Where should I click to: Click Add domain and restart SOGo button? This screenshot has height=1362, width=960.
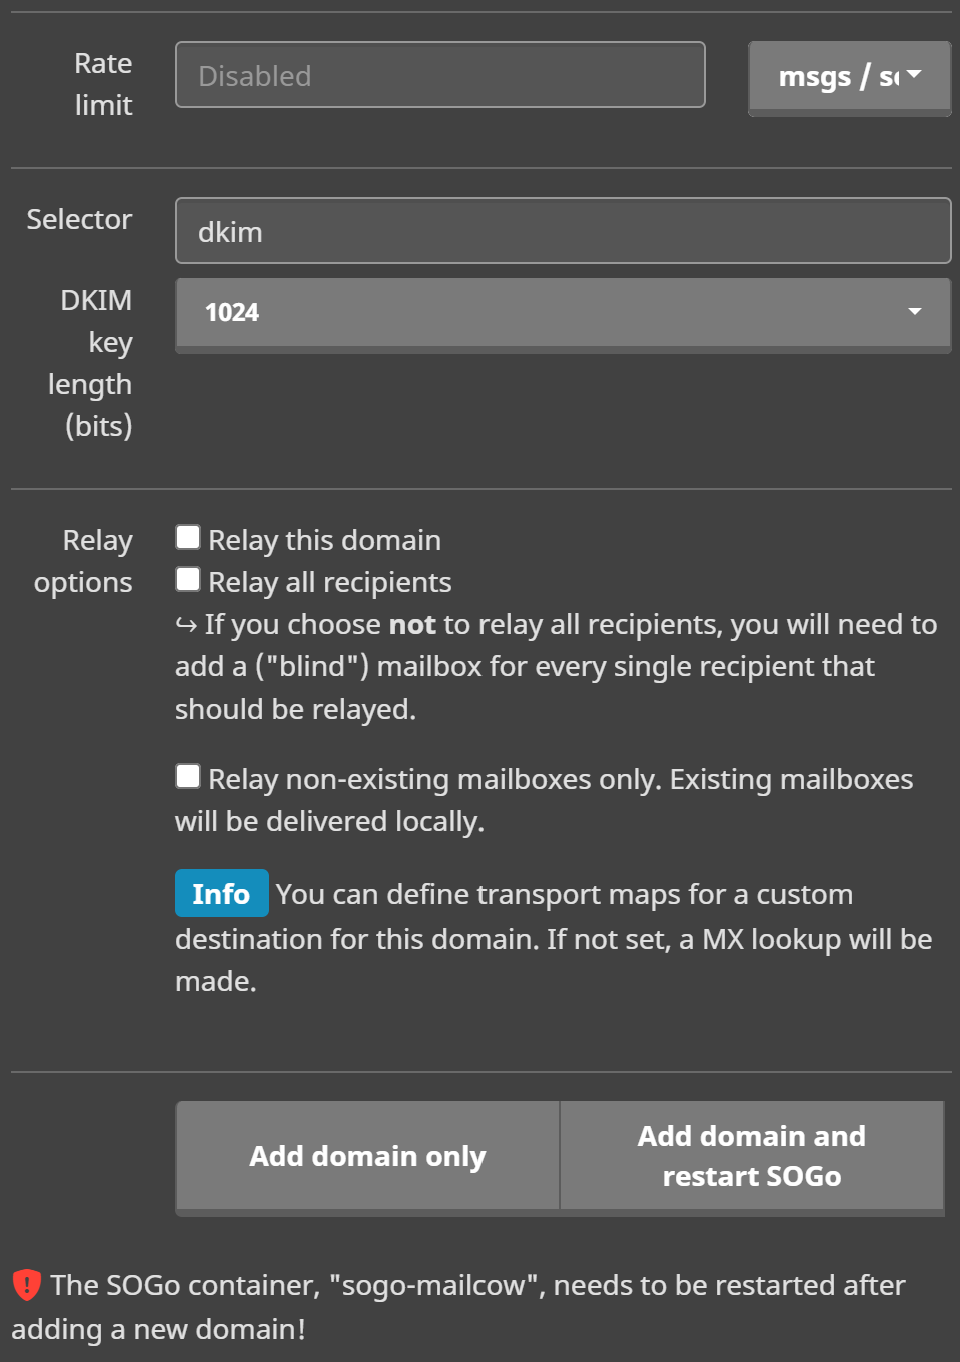[x=752, y=1157]
